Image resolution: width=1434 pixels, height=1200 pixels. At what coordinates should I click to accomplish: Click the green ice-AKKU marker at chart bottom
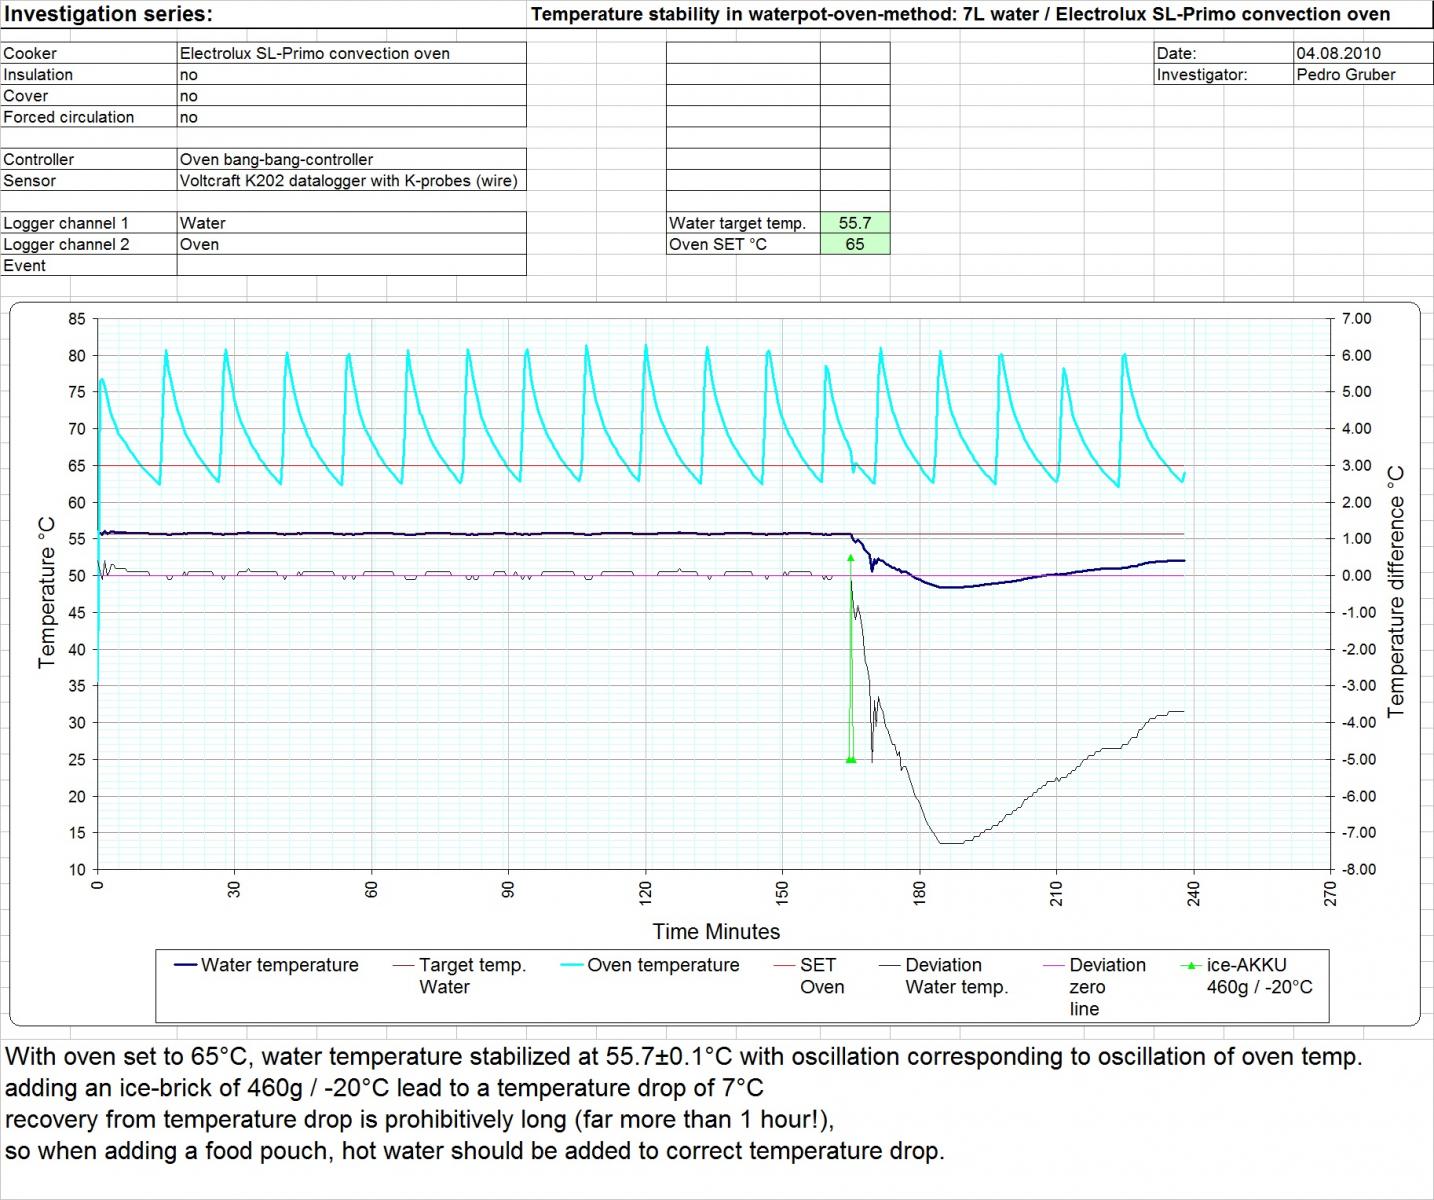tap(851, 760)
